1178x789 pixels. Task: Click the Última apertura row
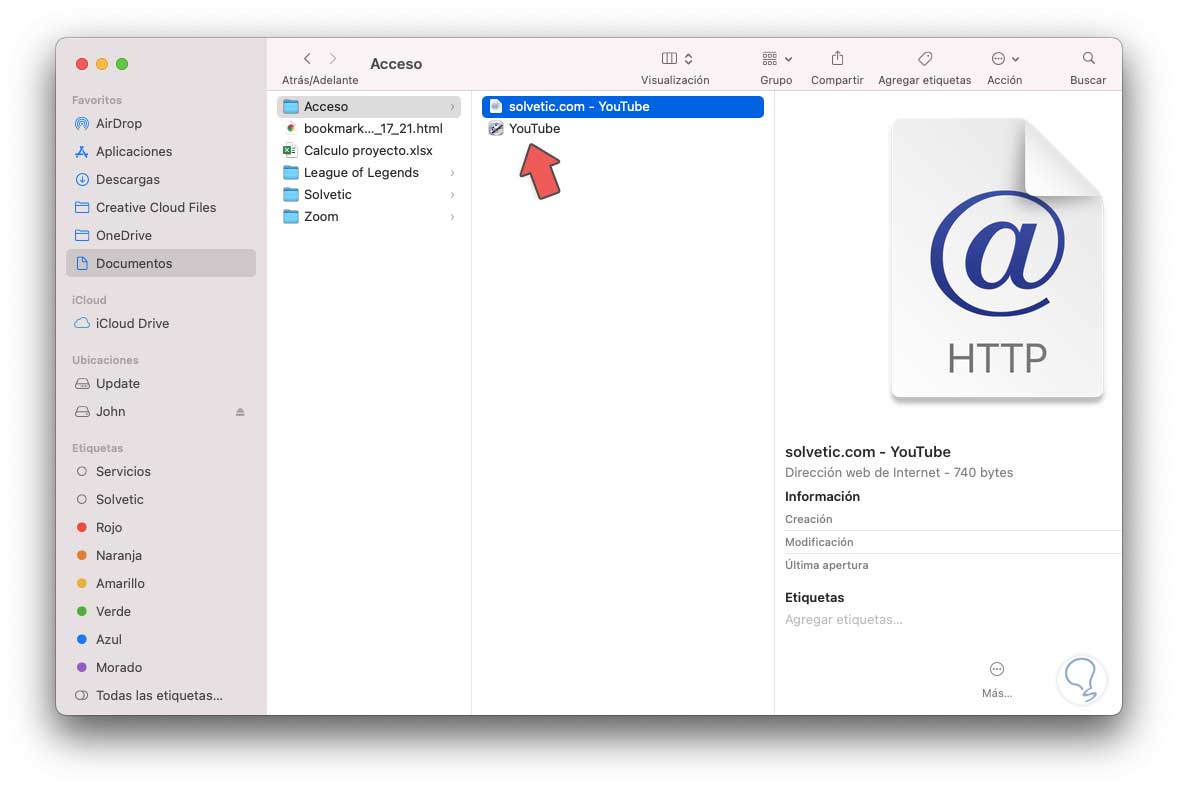click(953, 565)
